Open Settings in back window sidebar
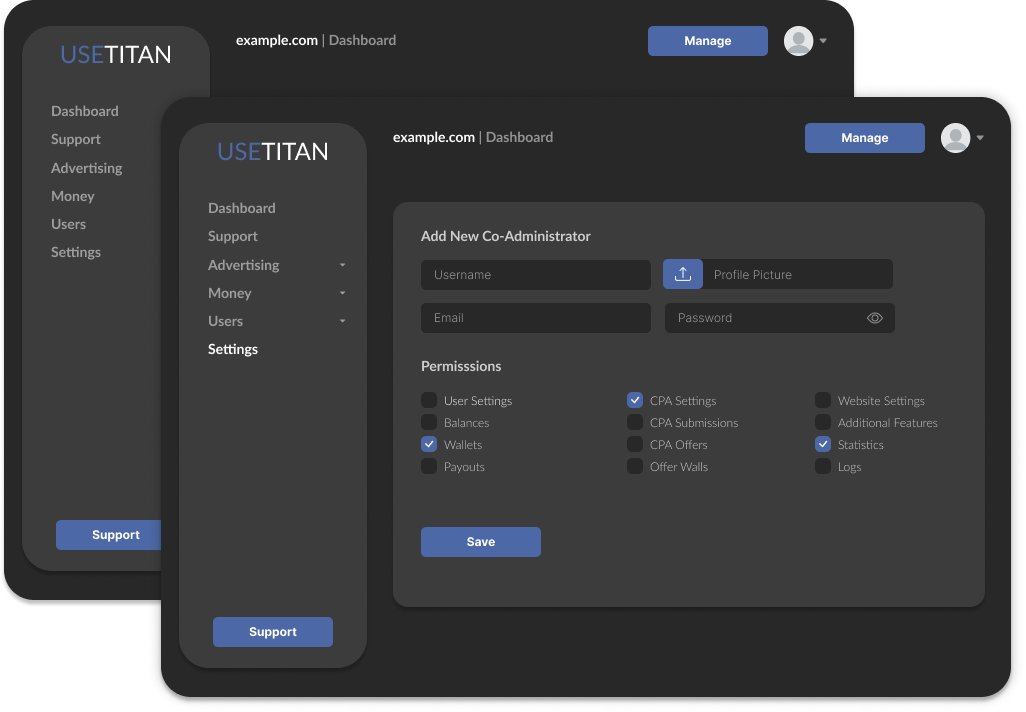 [76, 253]
